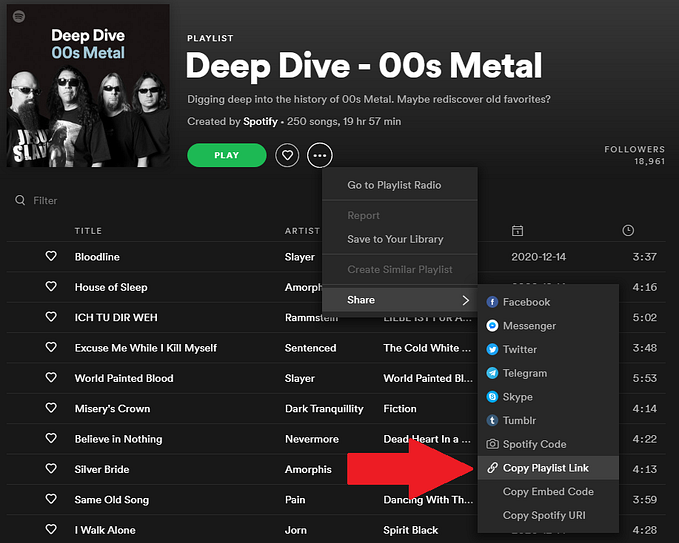The image size is (679, 543).
Task: Click the Spotify logo on cover art
Action: click(19, 16)
